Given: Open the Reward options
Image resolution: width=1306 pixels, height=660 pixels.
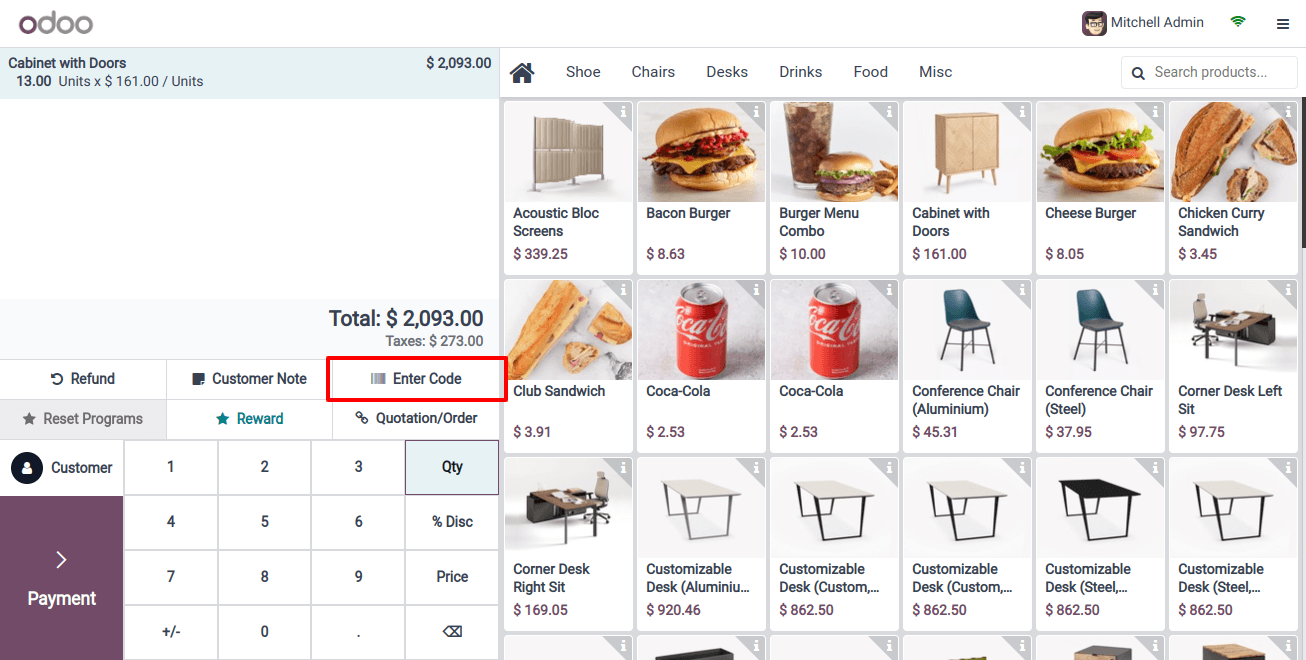Looking at the screenshot, I should [x=250, y=419].
